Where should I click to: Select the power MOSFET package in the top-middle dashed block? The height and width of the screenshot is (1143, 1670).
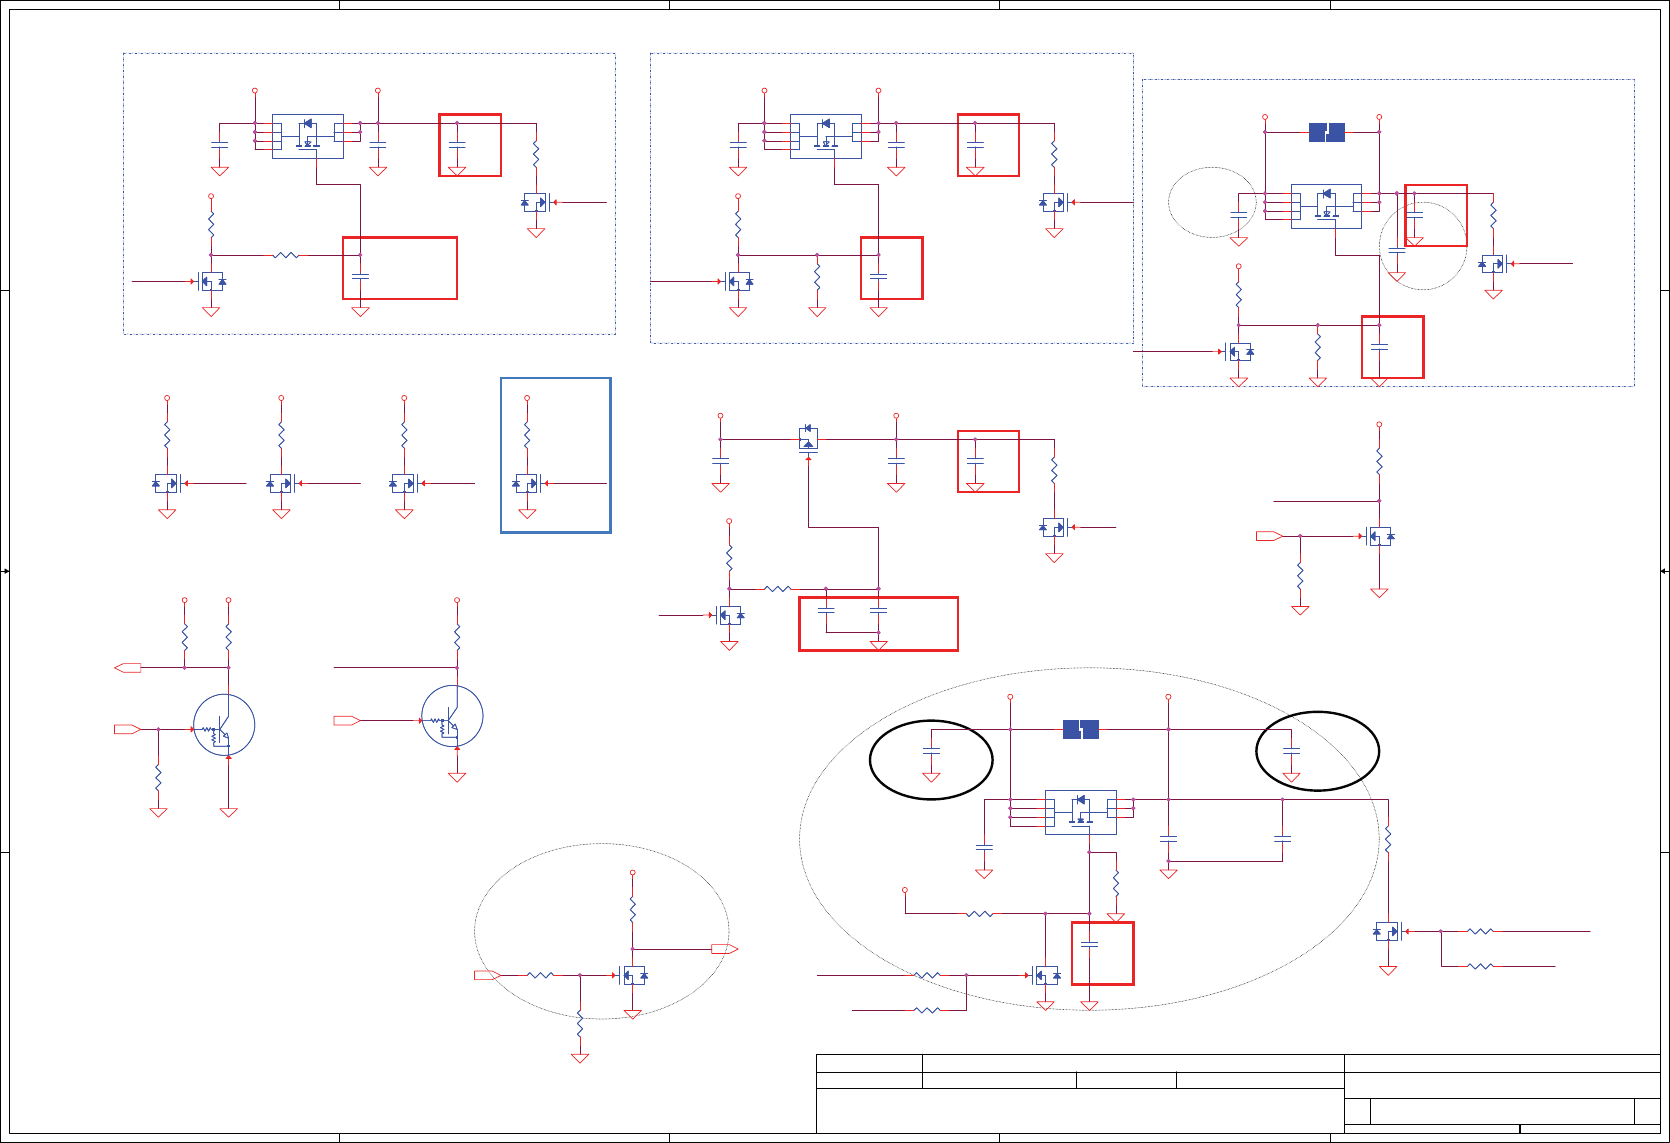[826, 136]
